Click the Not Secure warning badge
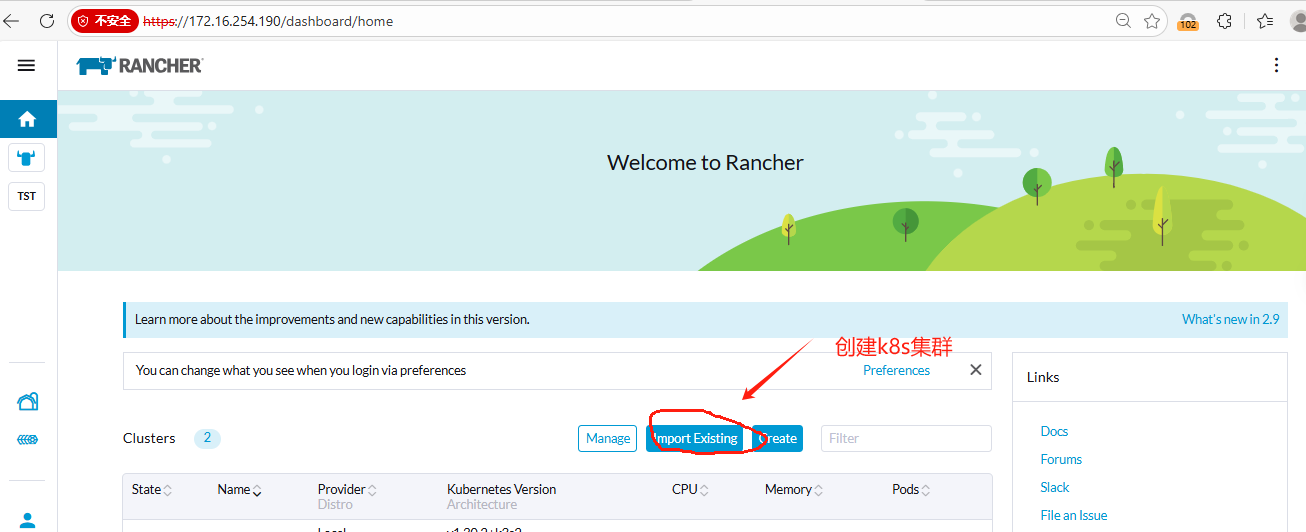This screenshot has height=532, width=1306. point(104,21)
